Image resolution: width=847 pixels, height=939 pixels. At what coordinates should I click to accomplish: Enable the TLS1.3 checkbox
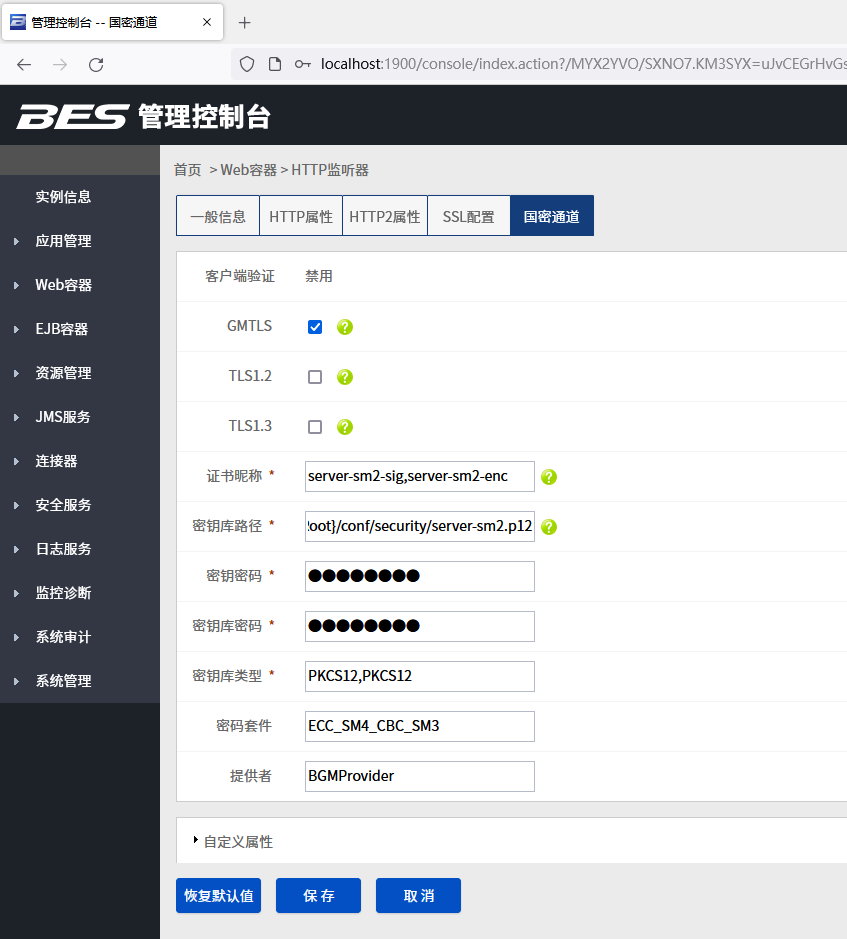click(x=315, y=427)
